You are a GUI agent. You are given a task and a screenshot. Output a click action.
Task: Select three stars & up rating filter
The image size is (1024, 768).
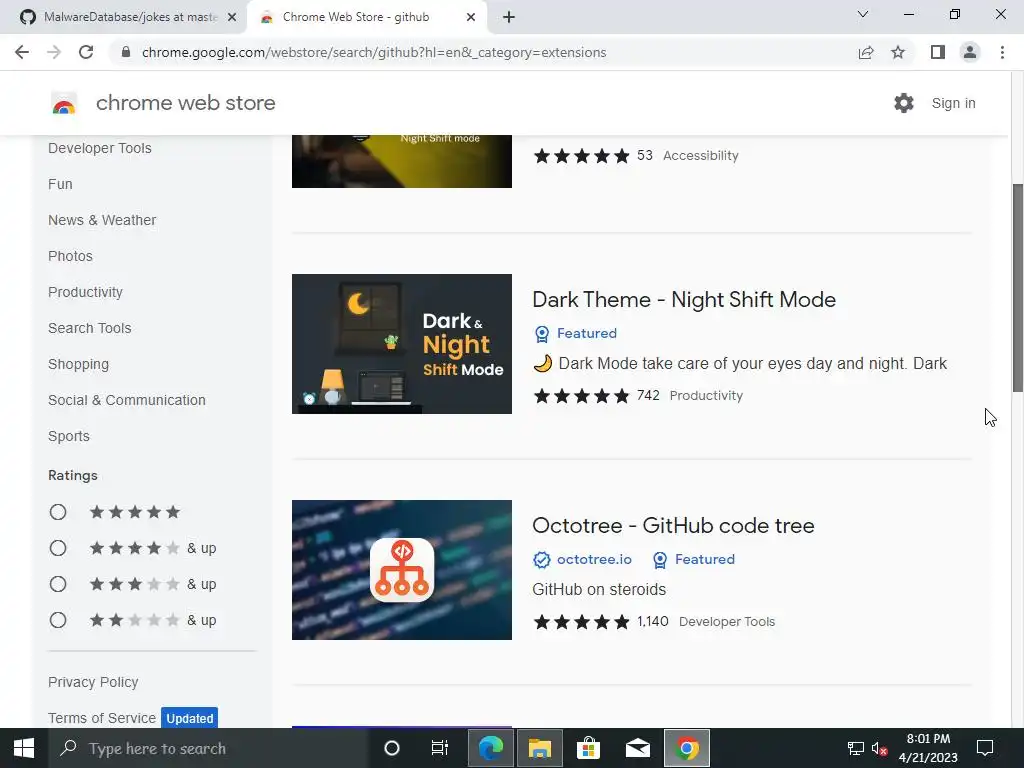tap(58, 584)
